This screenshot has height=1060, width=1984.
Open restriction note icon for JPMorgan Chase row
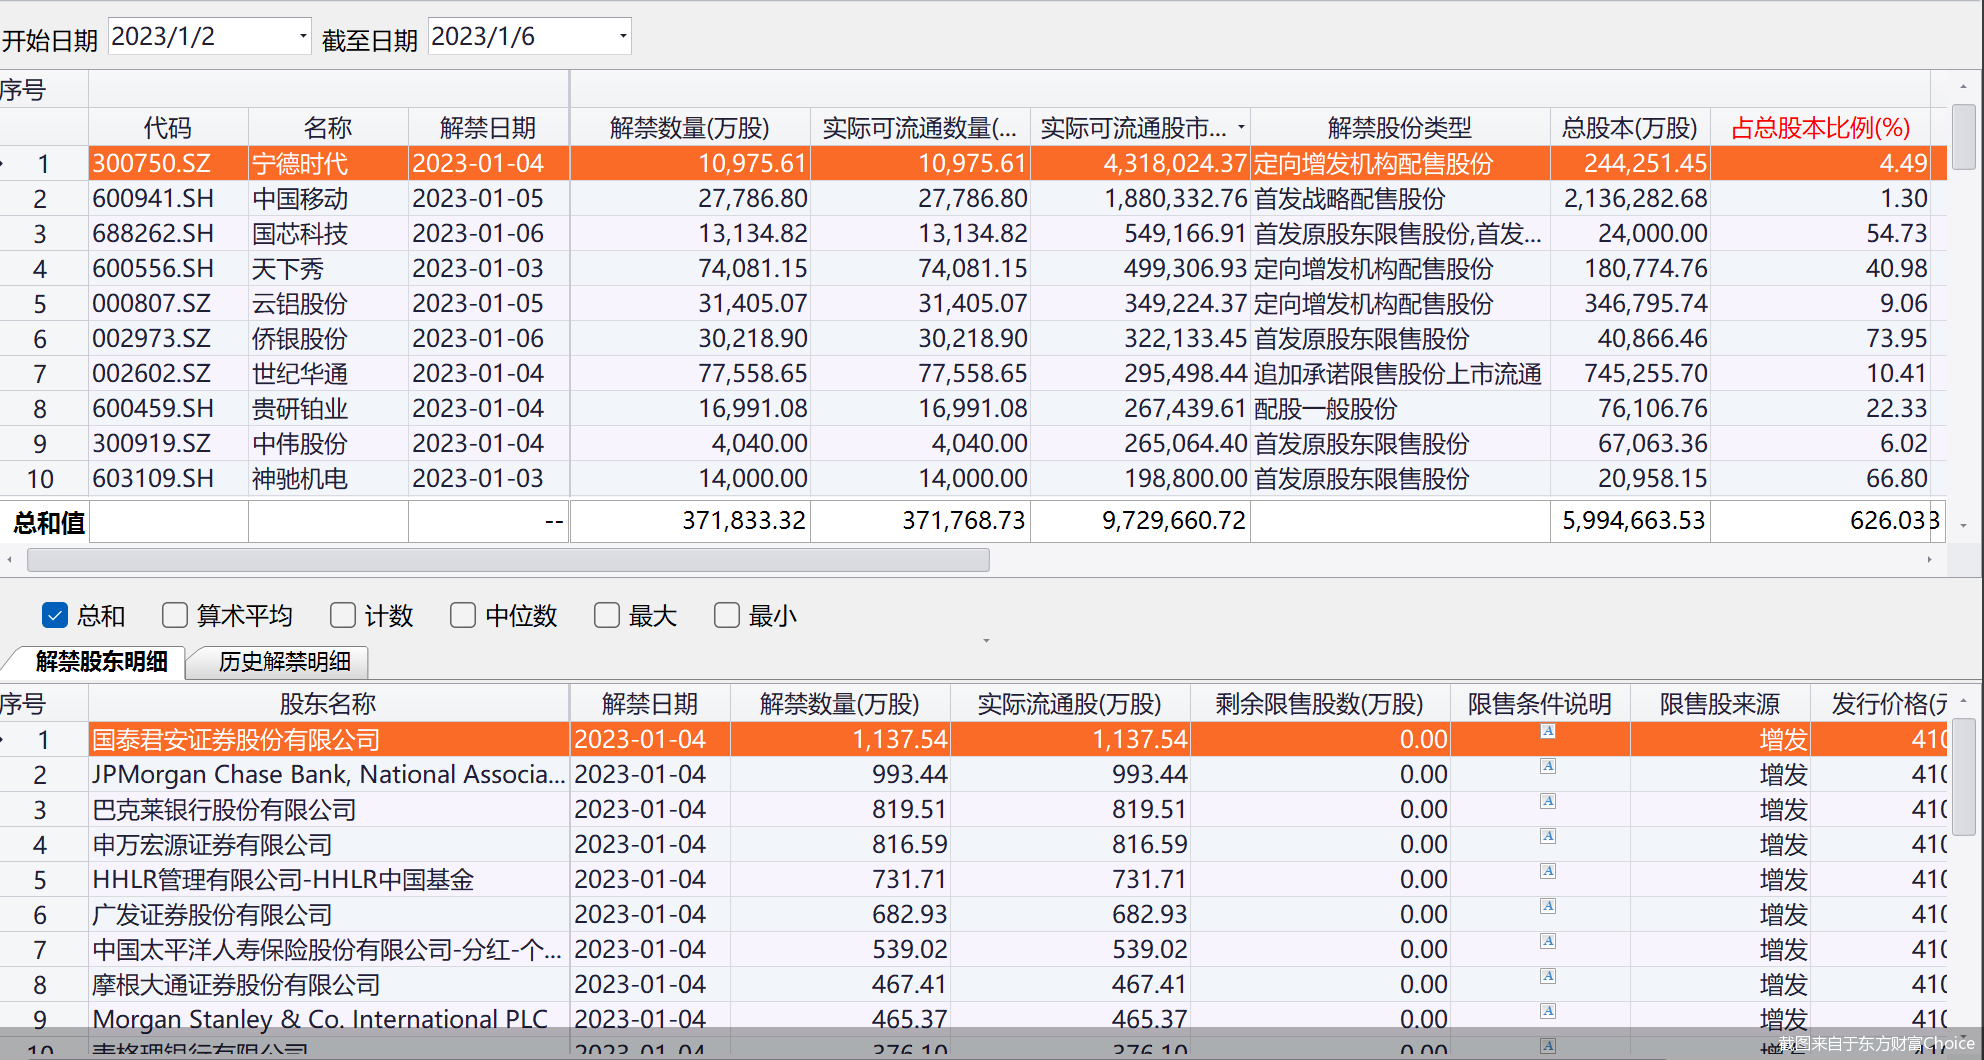click(x=1547, y=767)
